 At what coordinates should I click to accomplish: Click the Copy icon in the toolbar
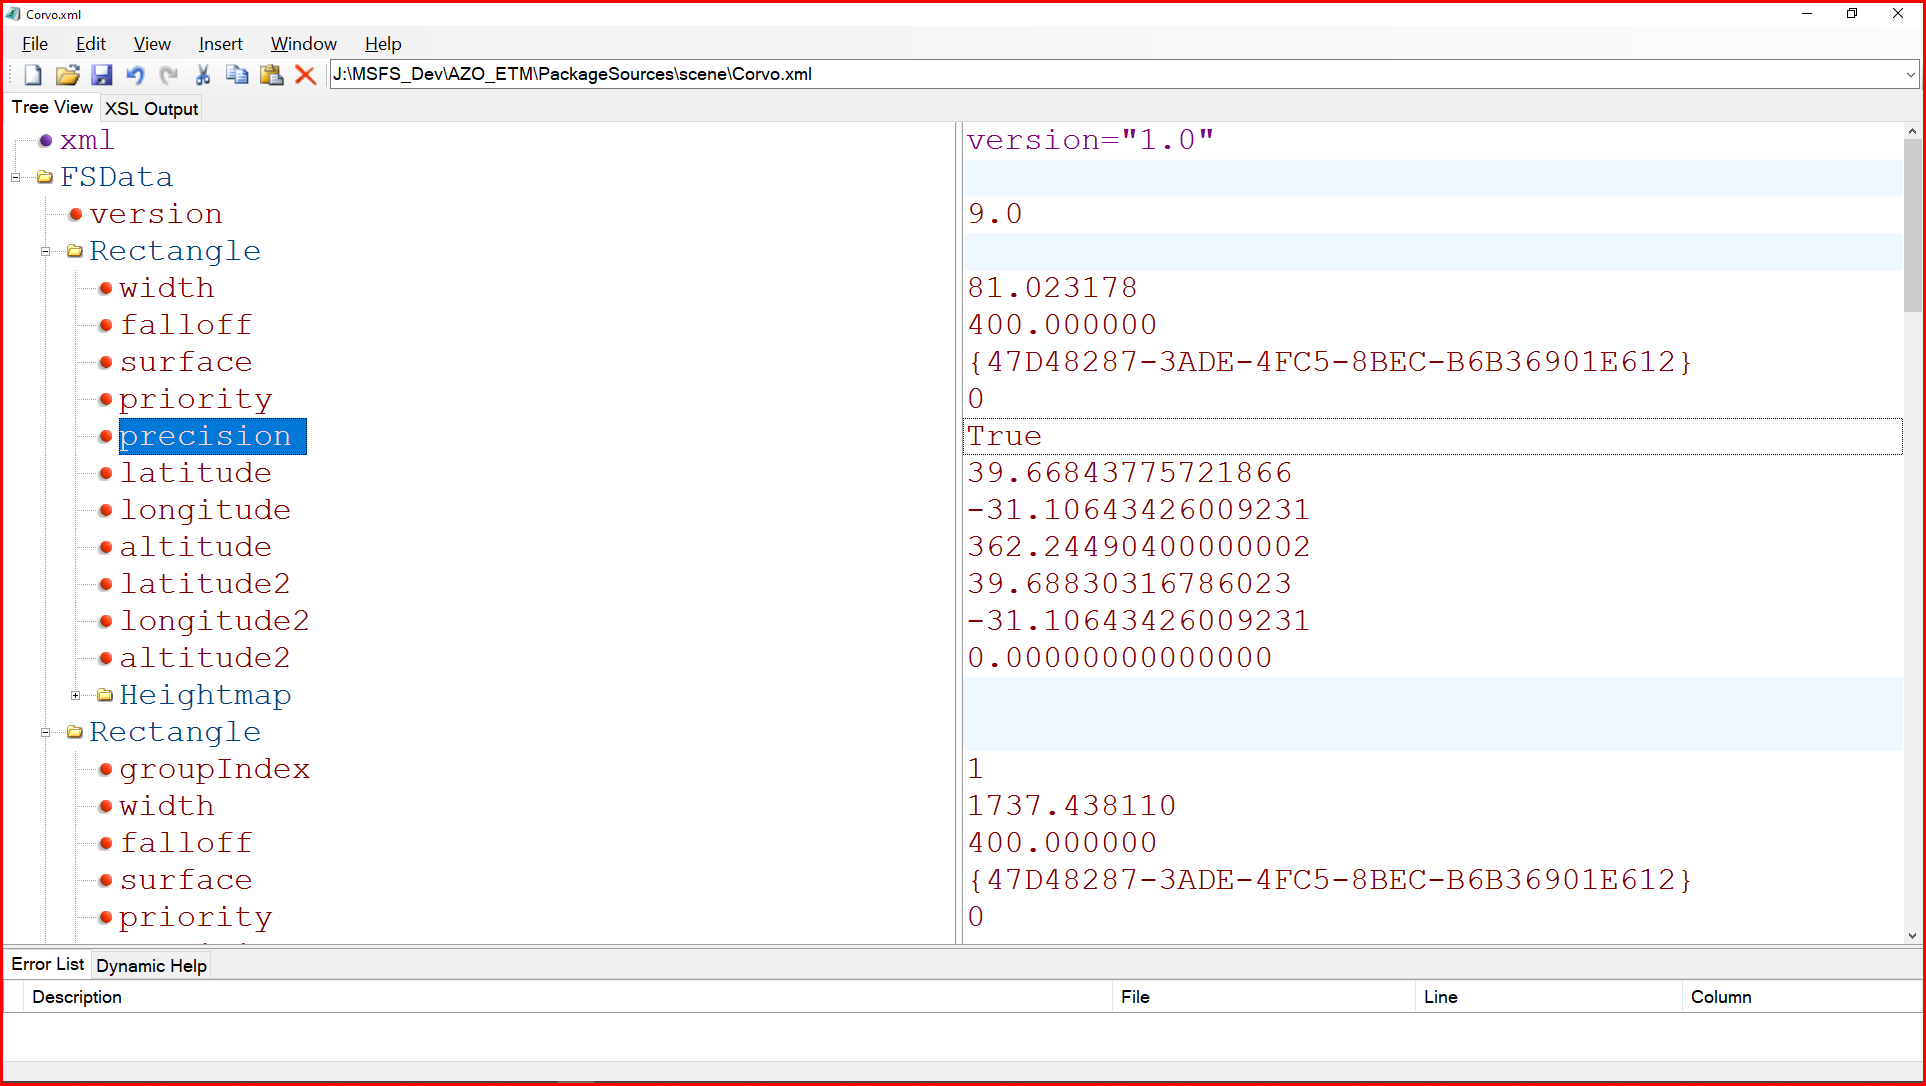tap(237, 75)
